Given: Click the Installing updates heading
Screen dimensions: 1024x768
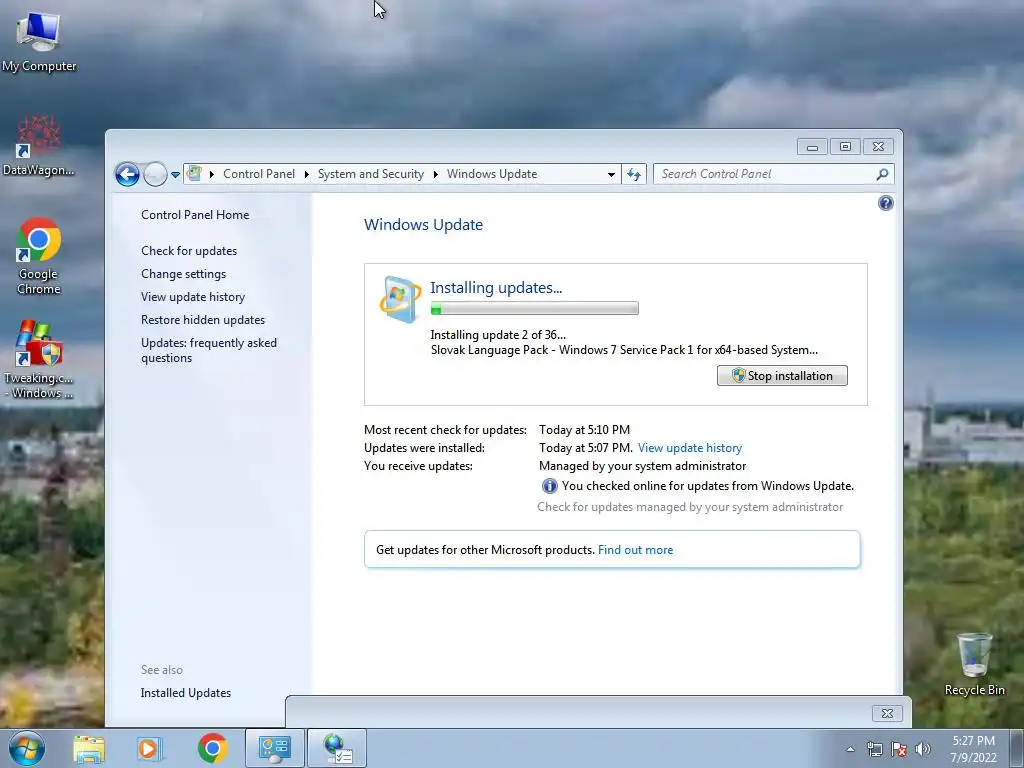Looking at the screenshot, I should 496,287.
